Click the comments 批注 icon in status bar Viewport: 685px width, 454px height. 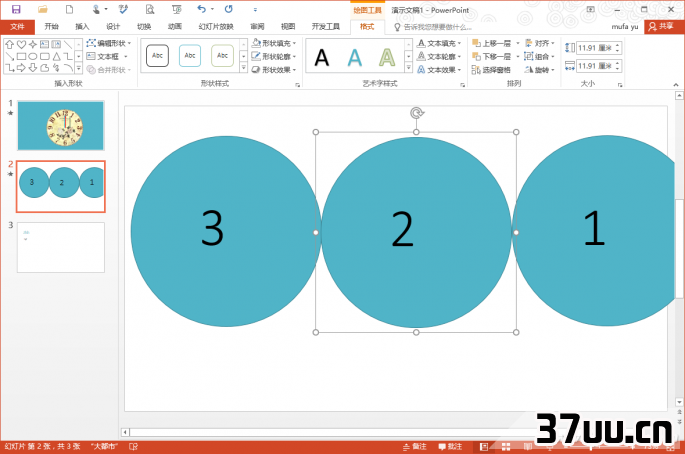[450, 447]
